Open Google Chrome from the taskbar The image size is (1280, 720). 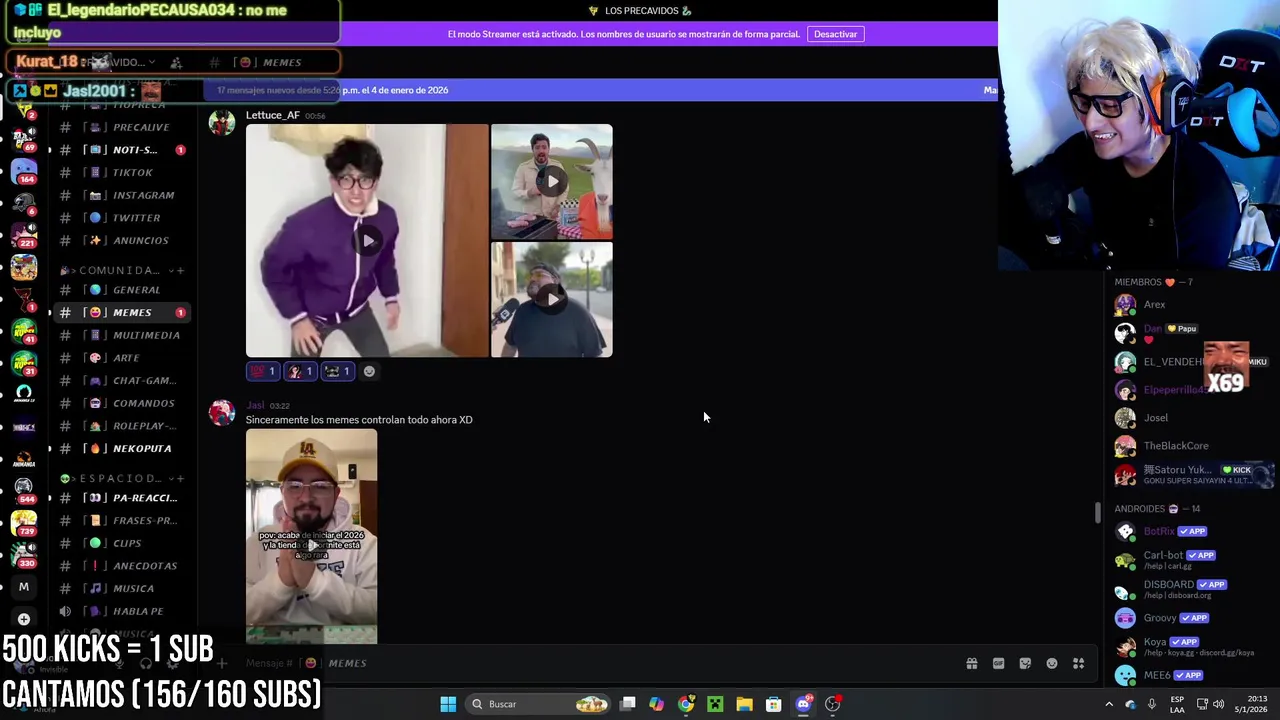tap(686, 704)
